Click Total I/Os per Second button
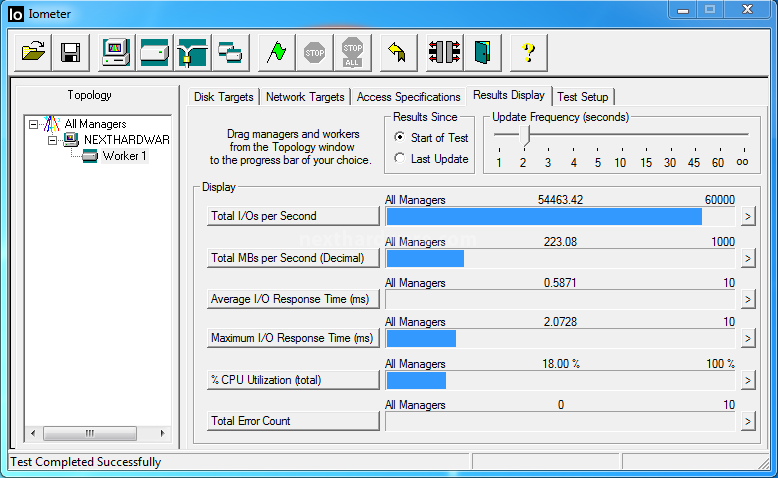Screen dimensions: 778x478 pyautogui.click(x=293, y=216)
